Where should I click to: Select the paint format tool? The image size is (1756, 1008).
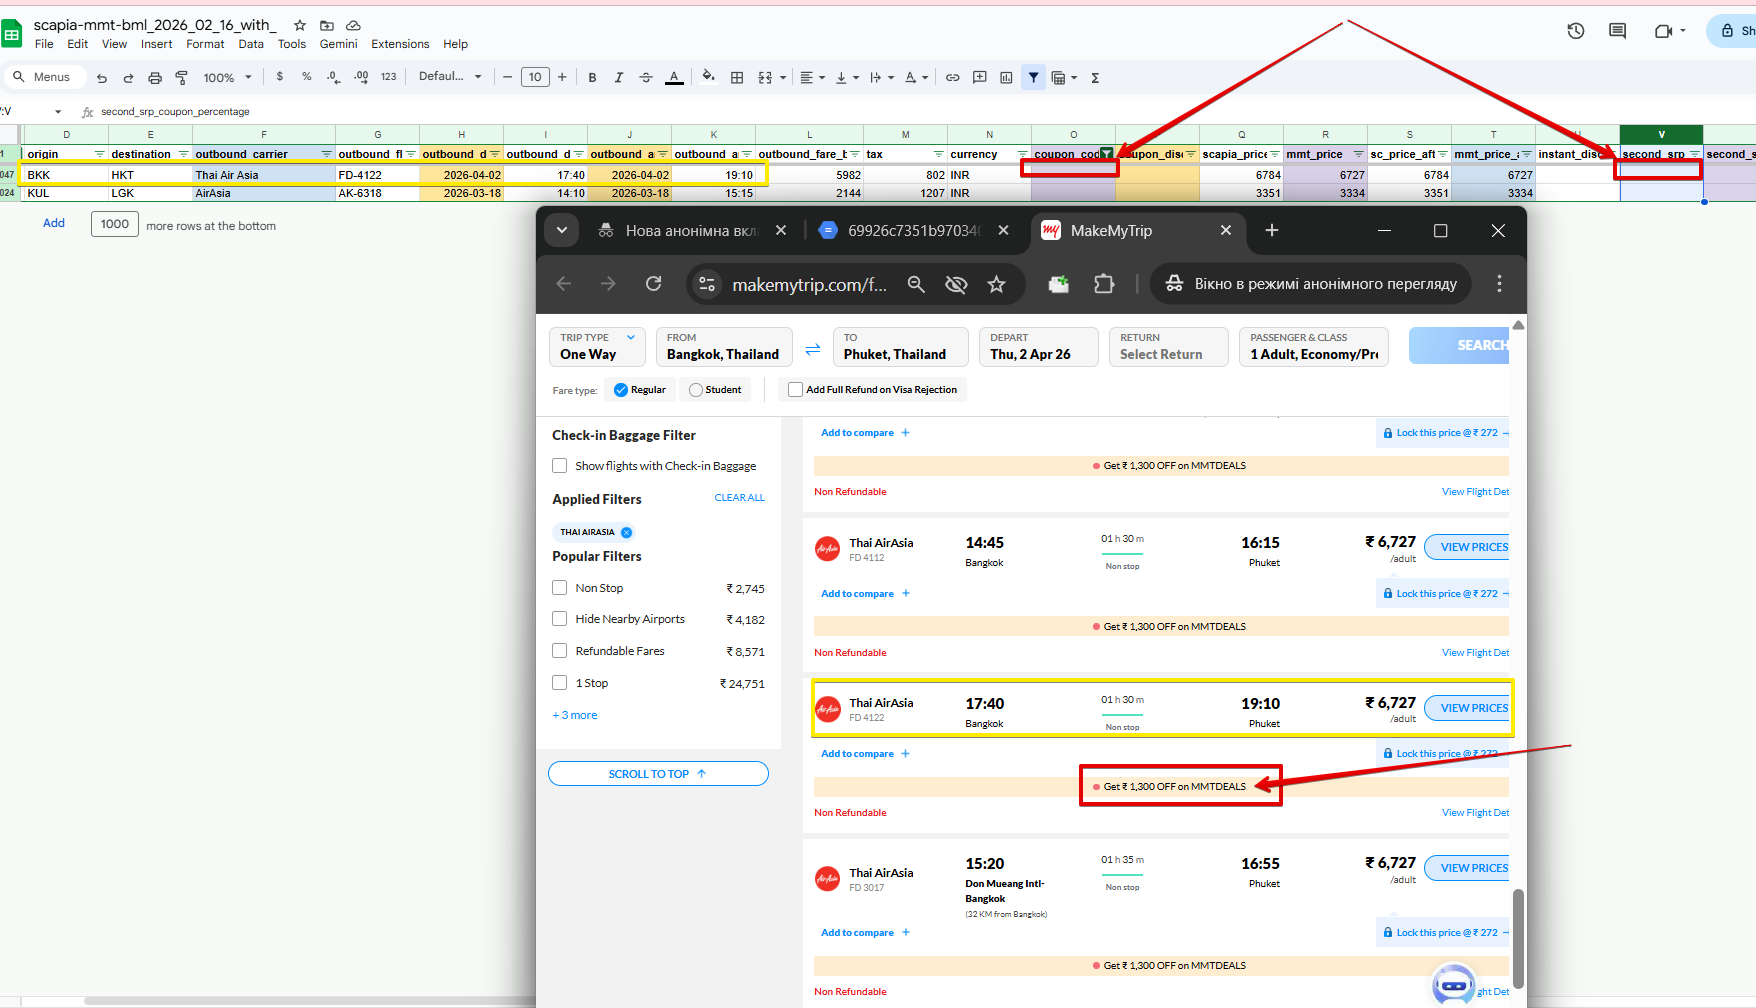tap(182, 78)
